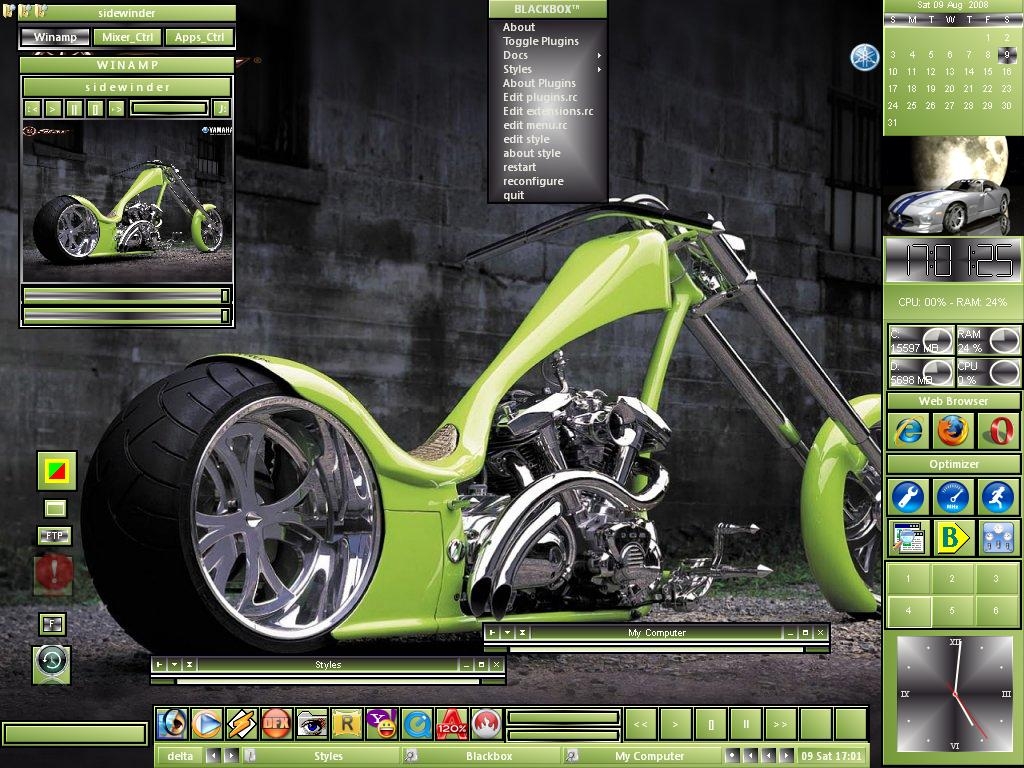
Task: Click date 15 in the calendar
Action: [987, 71]
